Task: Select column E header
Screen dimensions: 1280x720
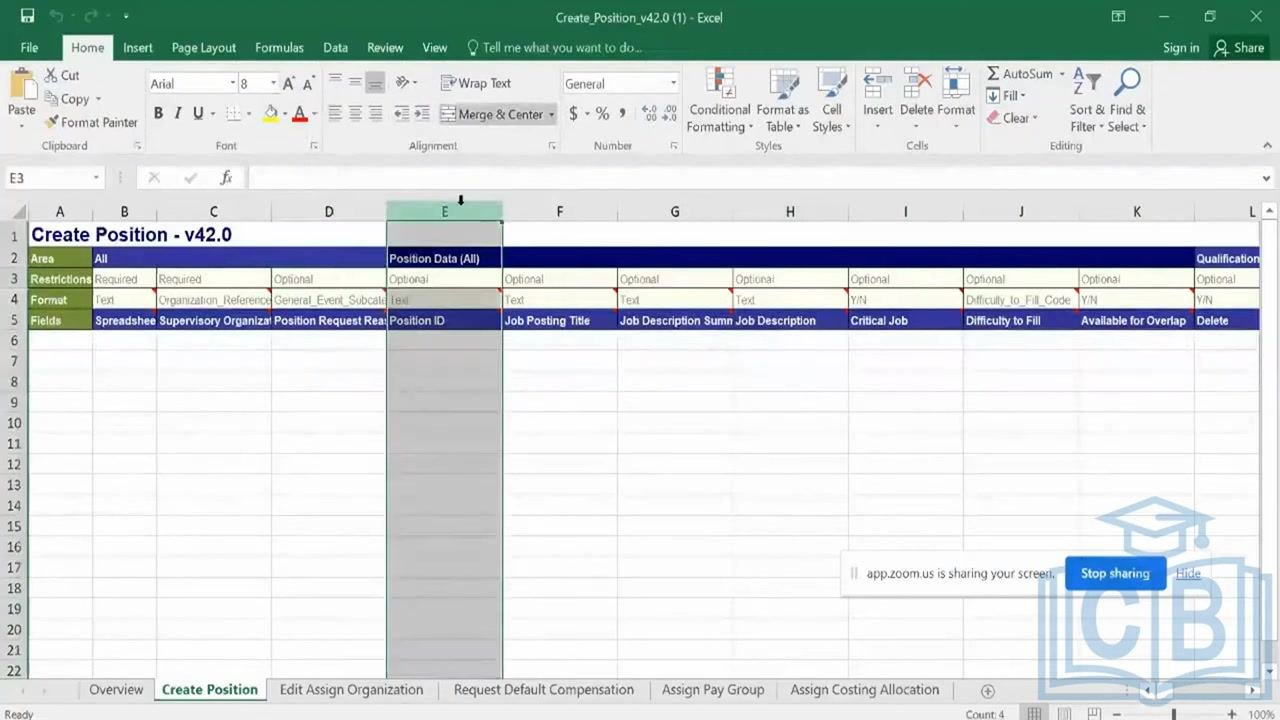Action: coord(444,211)
